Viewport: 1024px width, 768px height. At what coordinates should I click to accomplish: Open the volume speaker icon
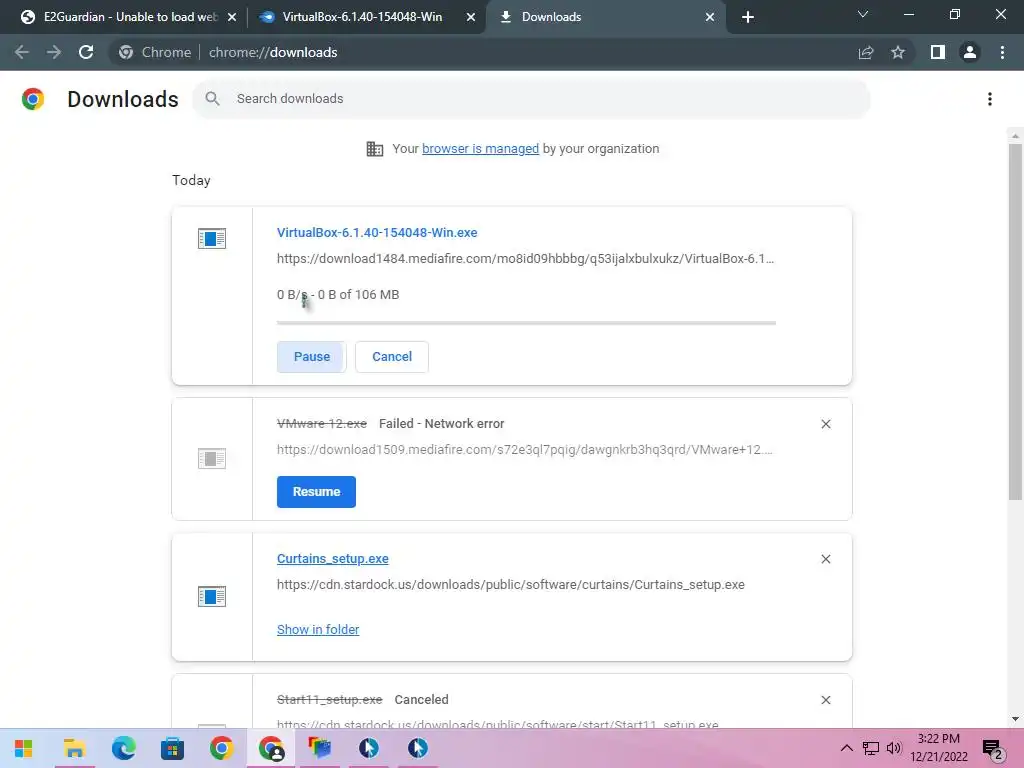[893, 748]
